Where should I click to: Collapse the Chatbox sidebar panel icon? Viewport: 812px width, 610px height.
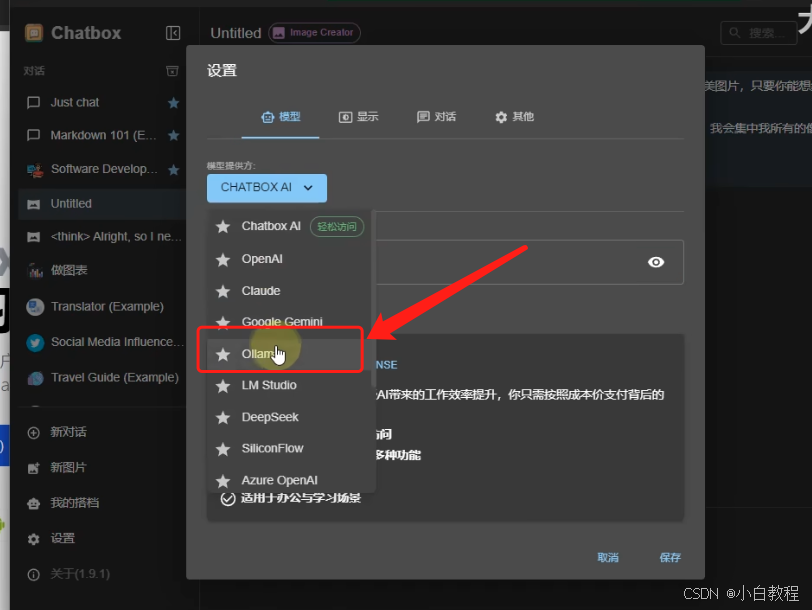click(x=172, y=33)
